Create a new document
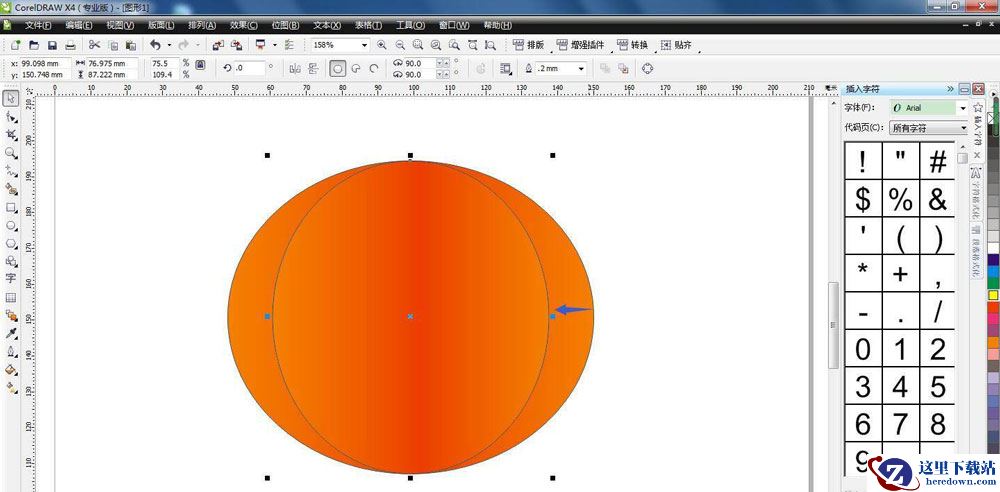1000x492 pixels. (x=16, y=45)
